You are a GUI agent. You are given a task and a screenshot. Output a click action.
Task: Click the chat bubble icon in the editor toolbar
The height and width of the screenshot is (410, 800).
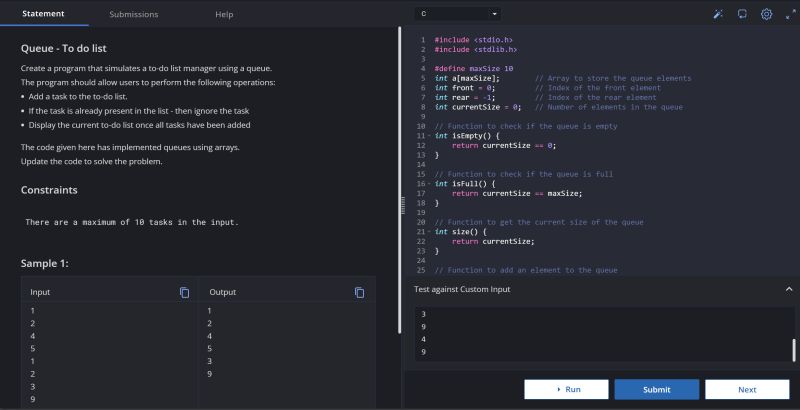pyautogui.click(x=742, y=14)
